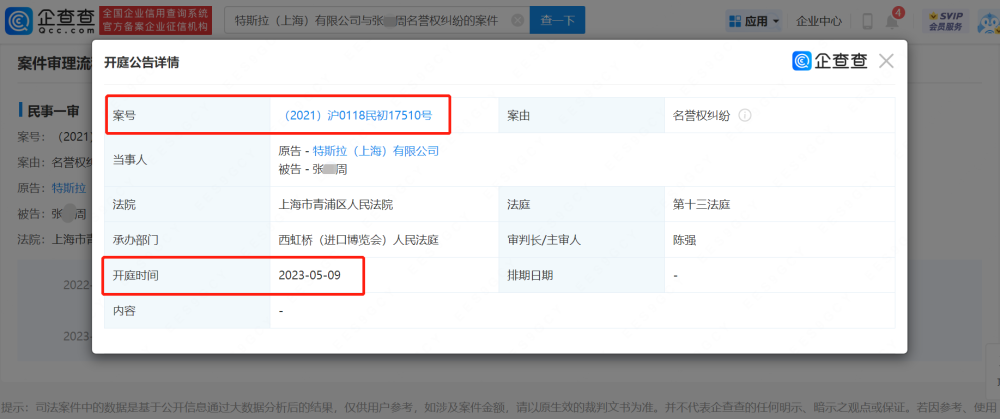Screen dimensions: 1000x419
Task: Expand the 应用 dropdown arrow
Action: [x=776, y=21]
